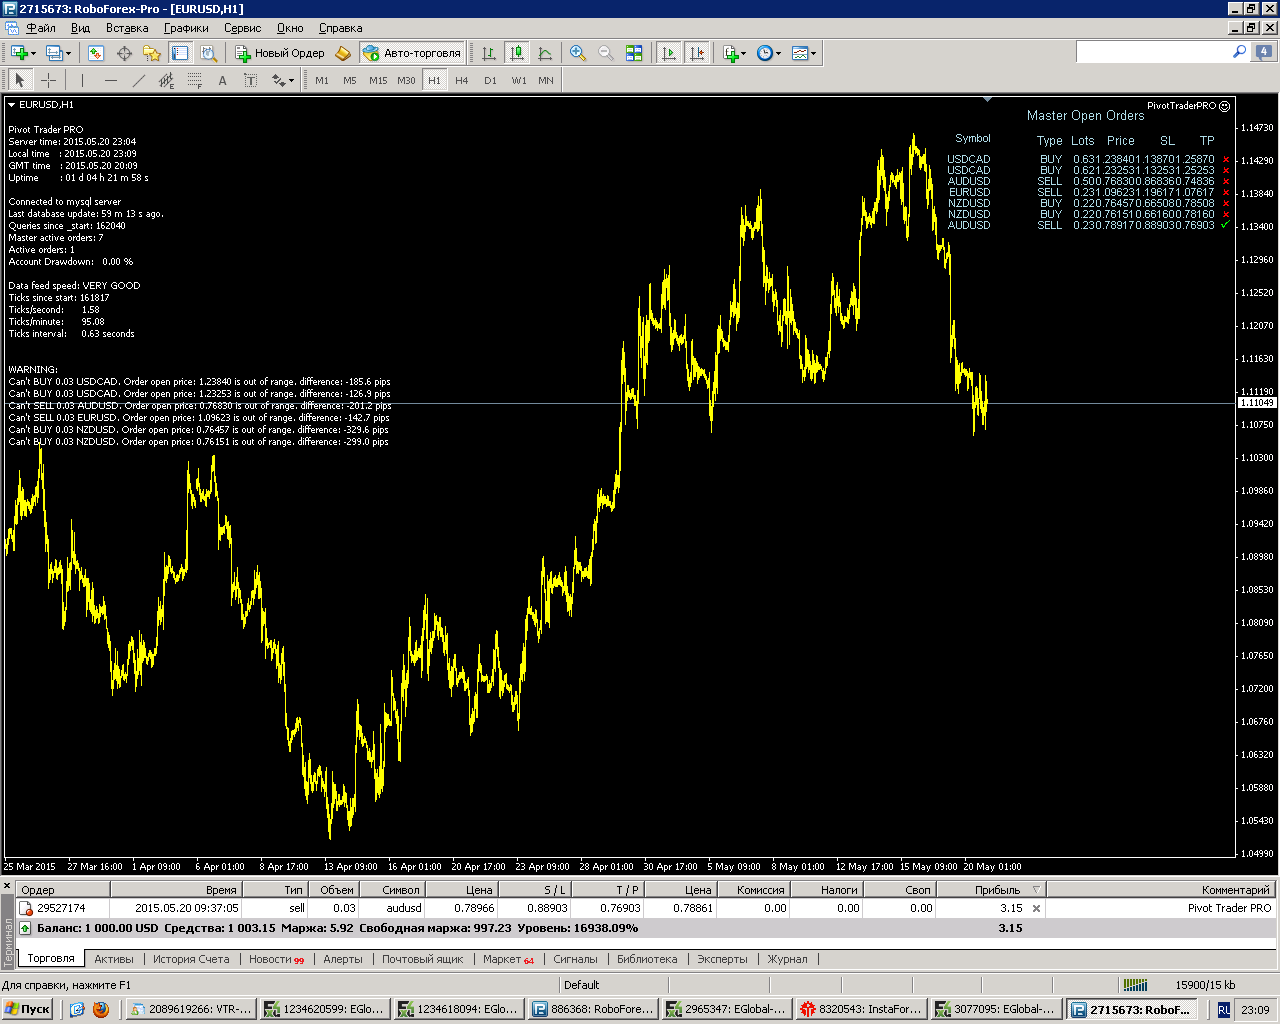Viewport: 1280px width, 1024px height.
Task: Select the crosshair cursor tool
Action: click(48, 80)
